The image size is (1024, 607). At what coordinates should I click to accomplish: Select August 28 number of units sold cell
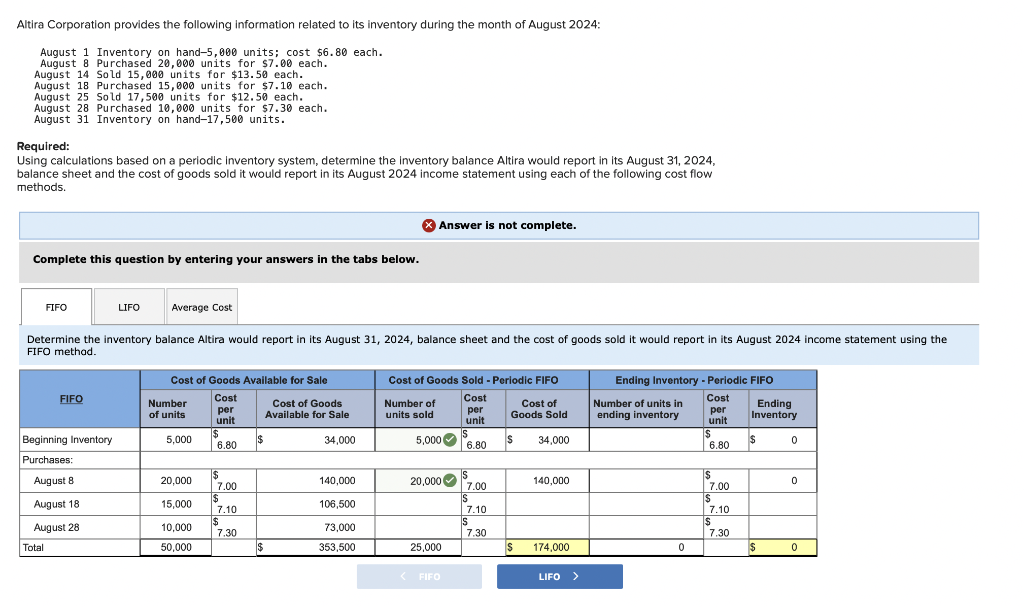coord(418,527)
